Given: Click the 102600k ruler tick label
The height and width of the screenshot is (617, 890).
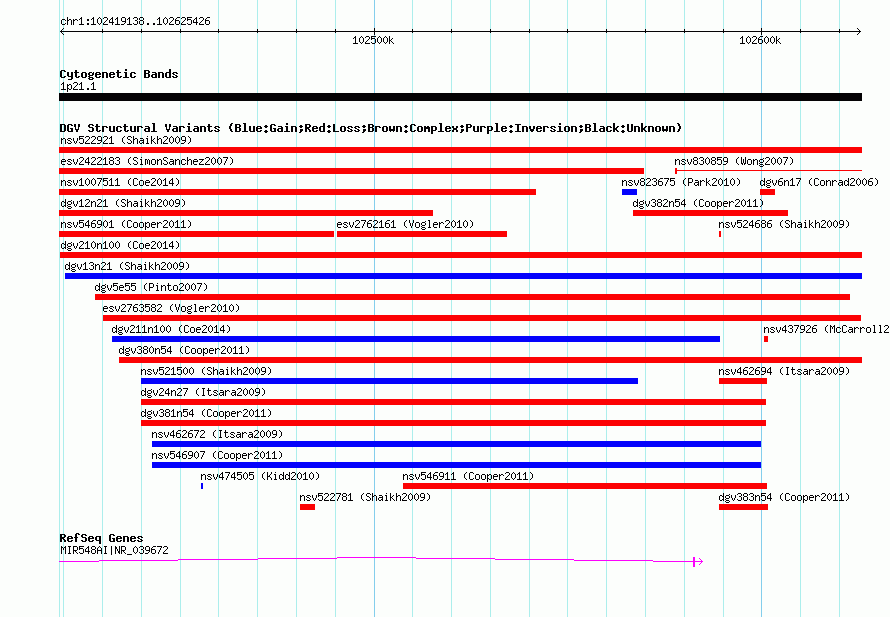Looking at the screenshot, I should point(760,40).
